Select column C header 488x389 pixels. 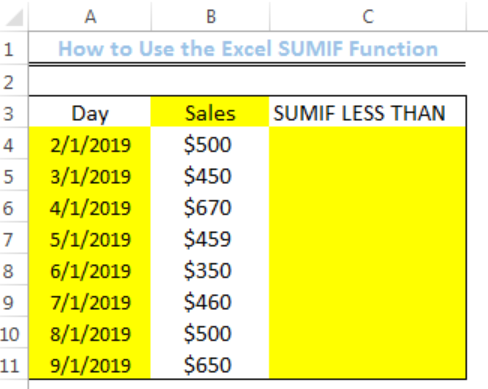pos(368,16)
